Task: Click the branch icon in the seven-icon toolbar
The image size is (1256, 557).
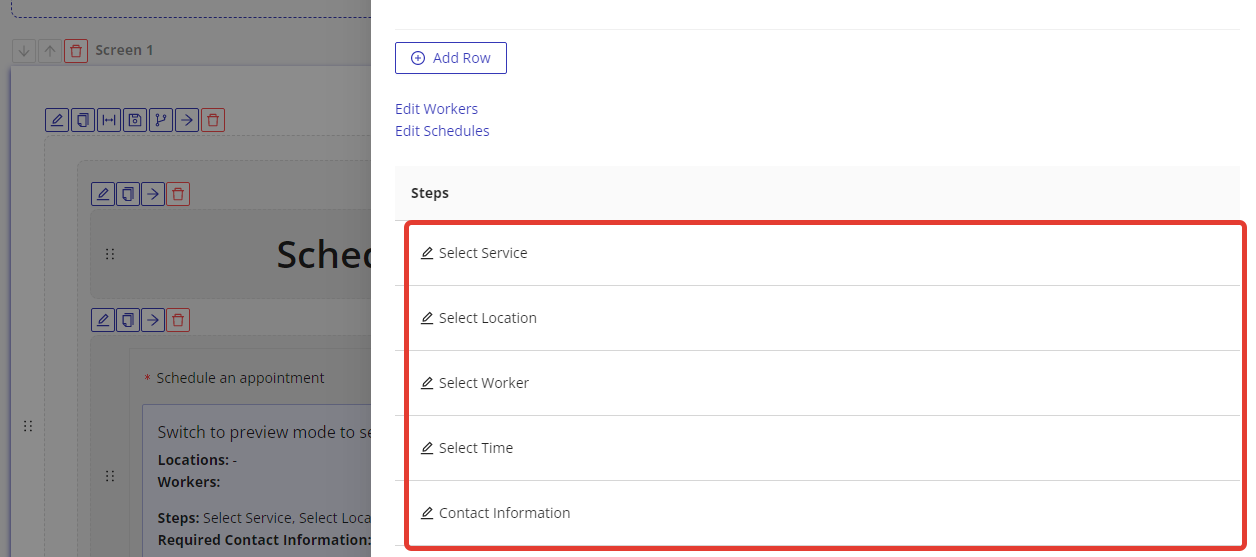Action: click(161, 120)
